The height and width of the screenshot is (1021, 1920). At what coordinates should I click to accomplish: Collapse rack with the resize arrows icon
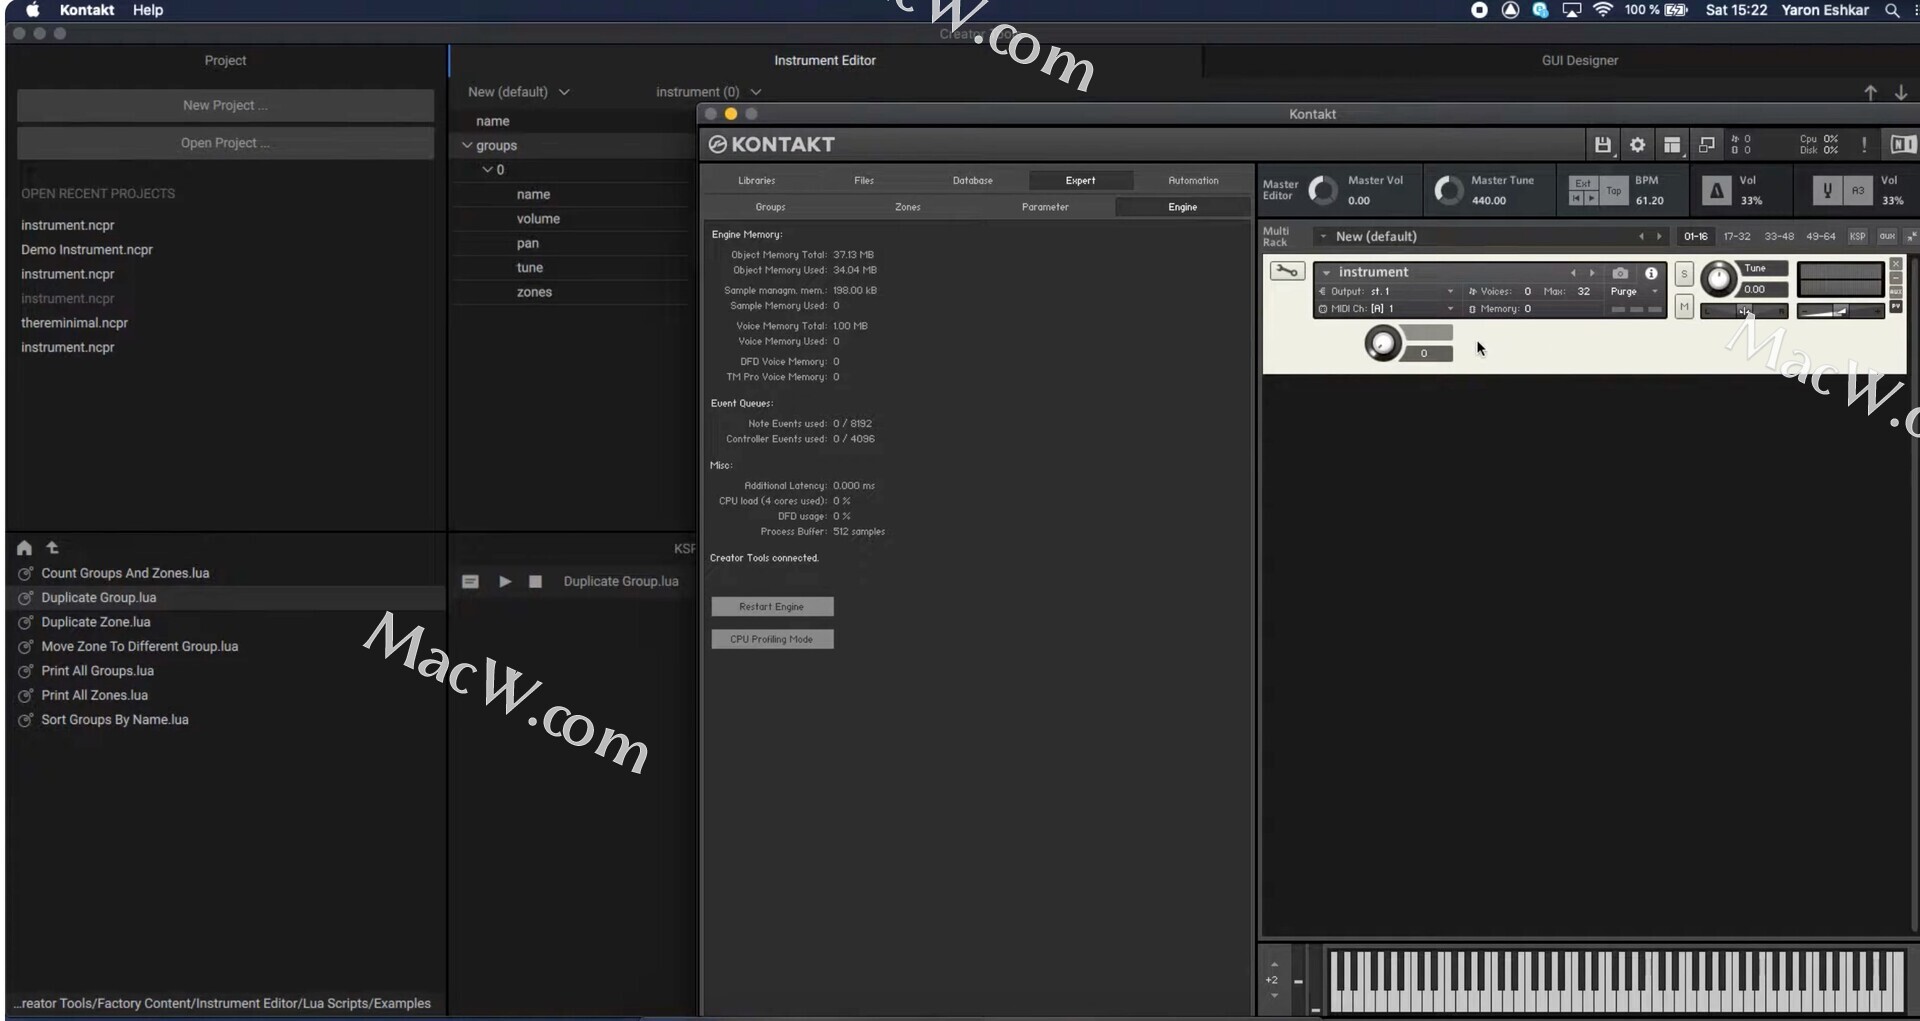click(x=1911, y=237)
